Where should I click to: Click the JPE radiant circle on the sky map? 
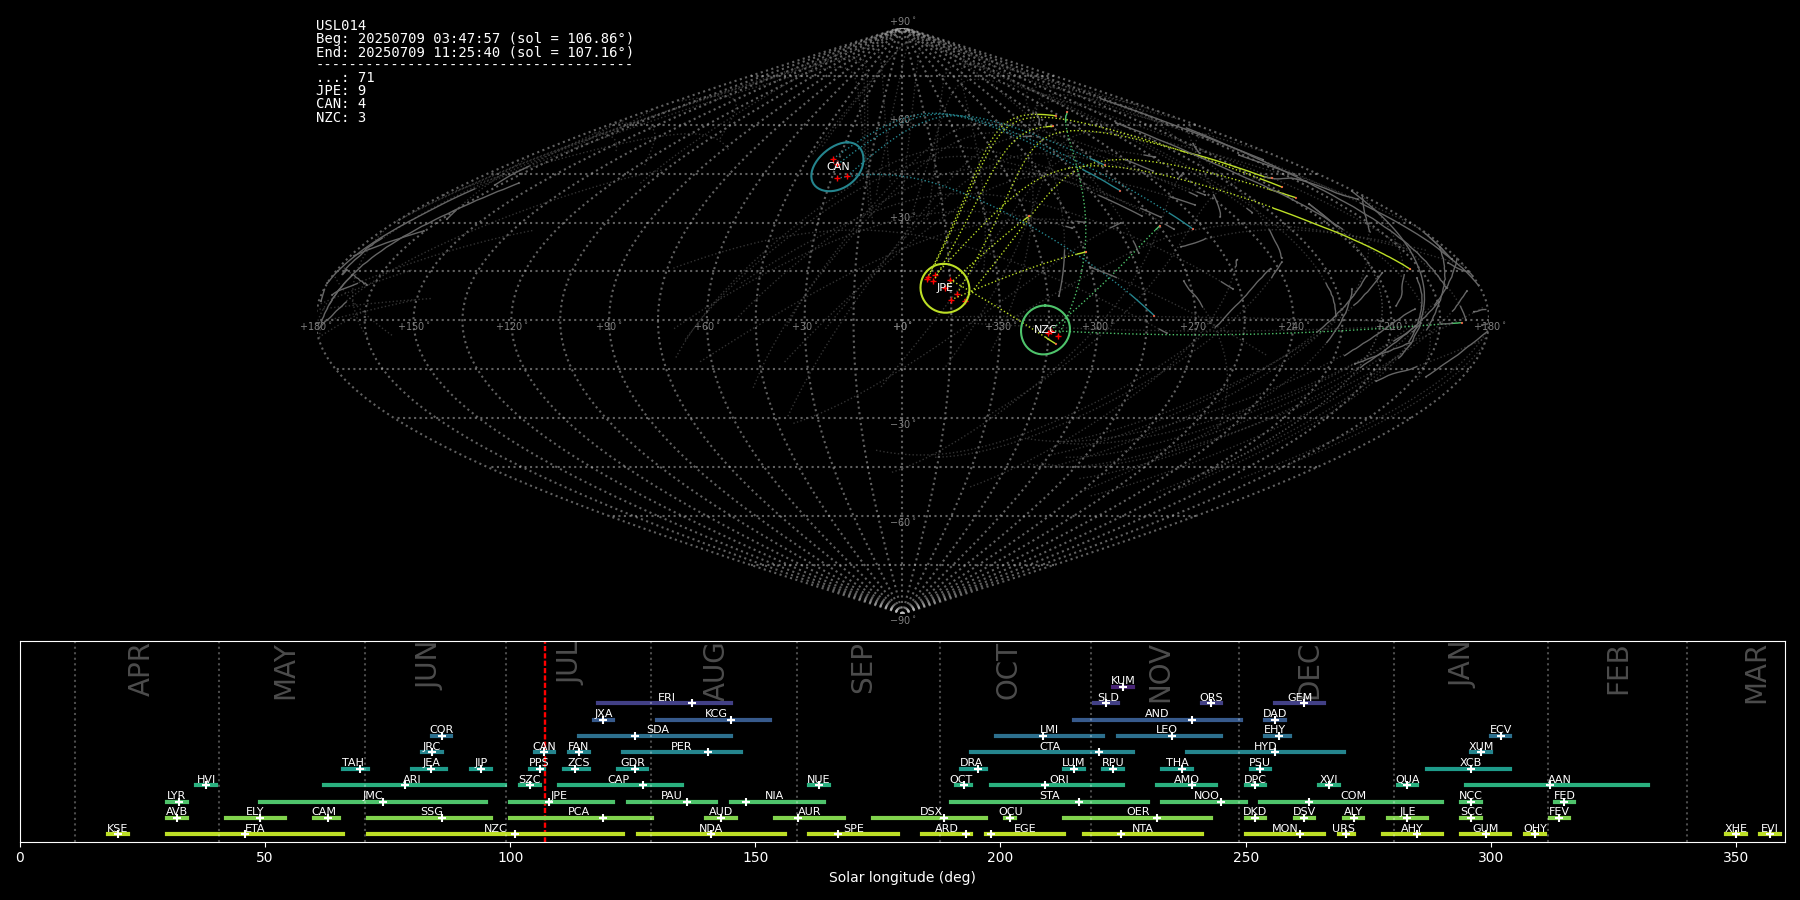(x=945, y=288)
